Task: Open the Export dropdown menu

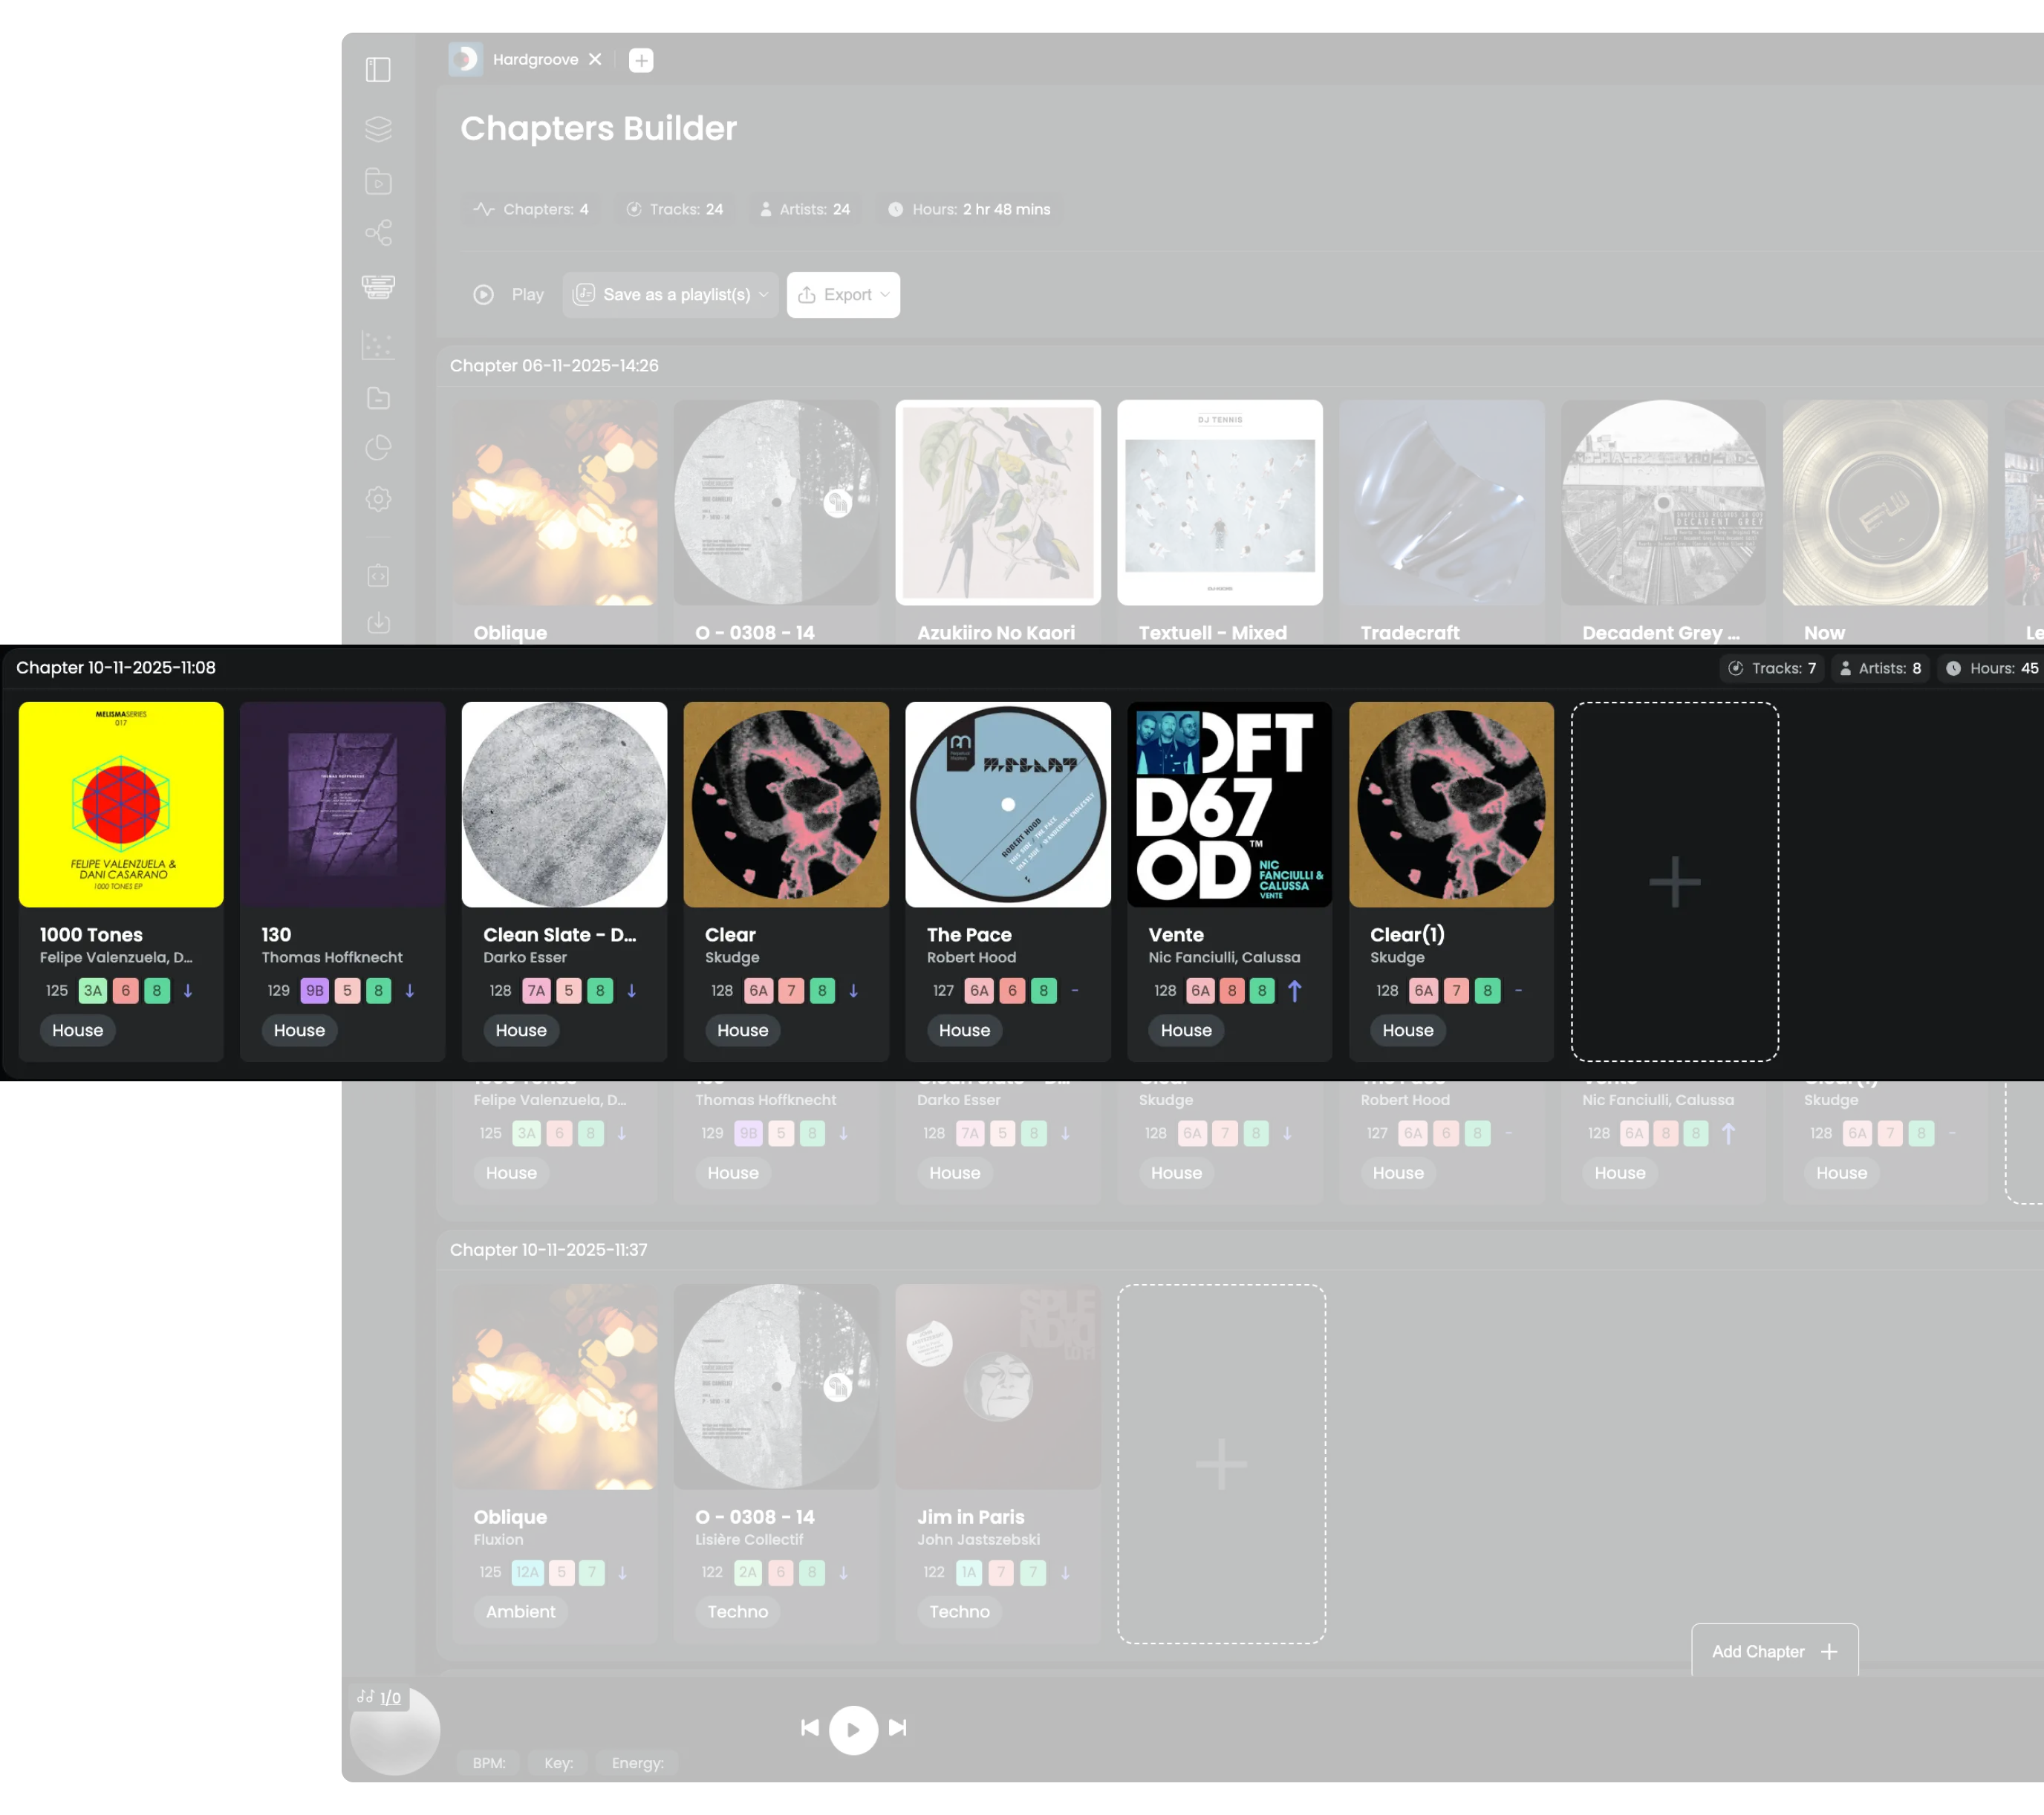Action: pos(843,295)
